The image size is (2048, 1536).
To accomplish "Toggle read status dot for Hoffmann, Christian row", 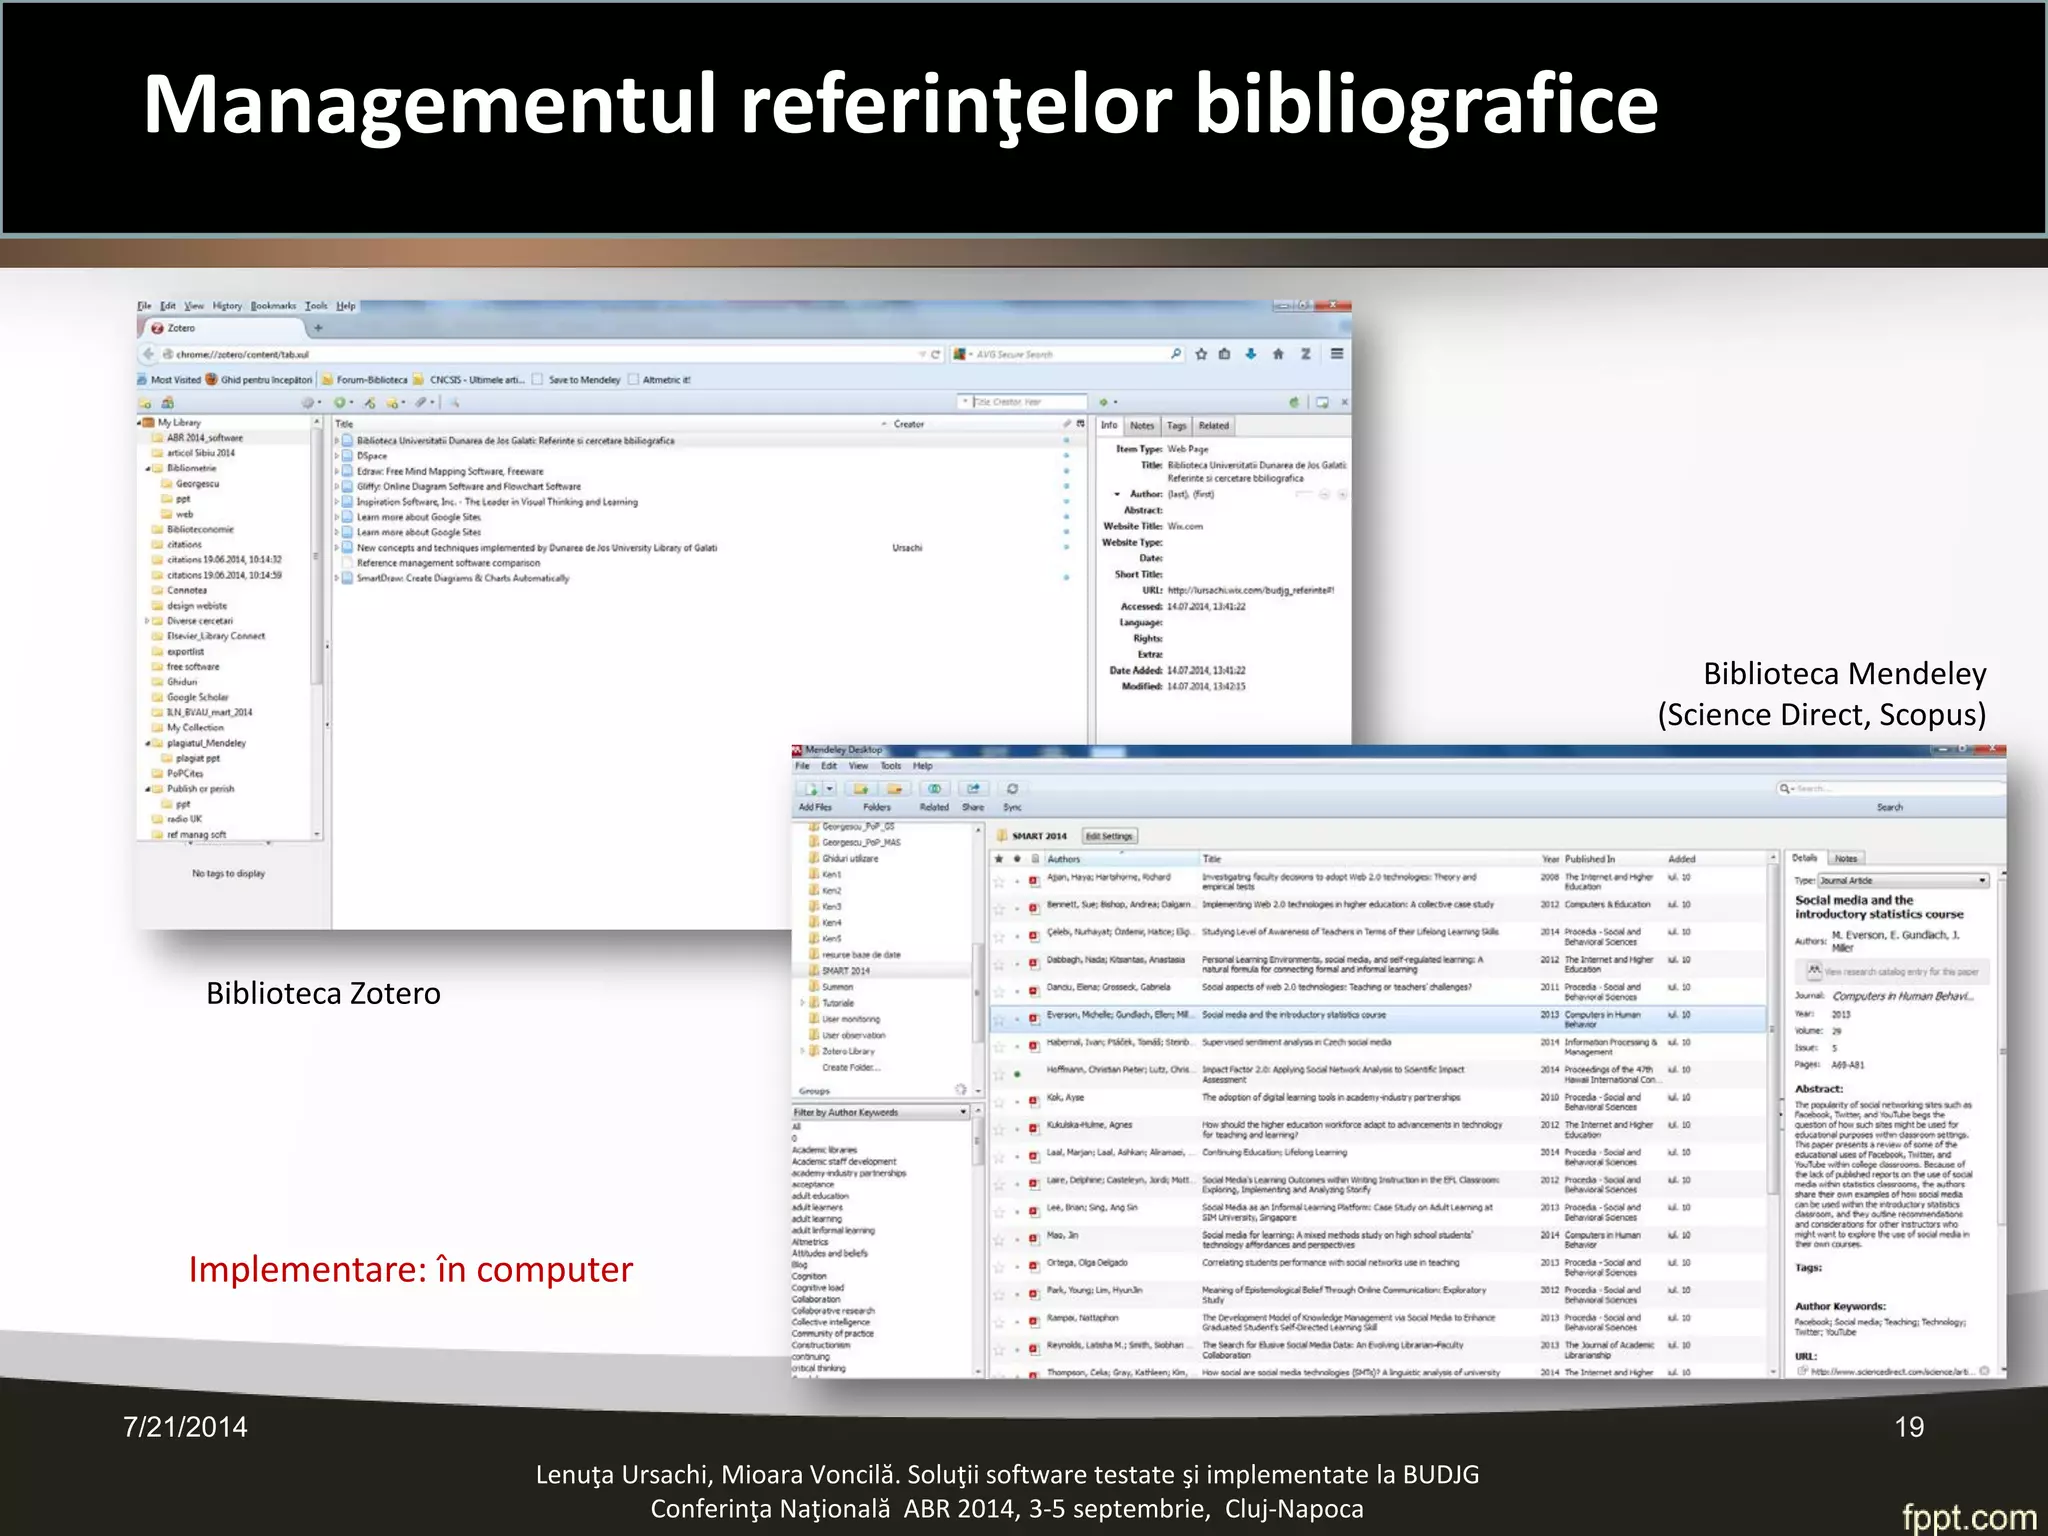I will point(1017,1074).
